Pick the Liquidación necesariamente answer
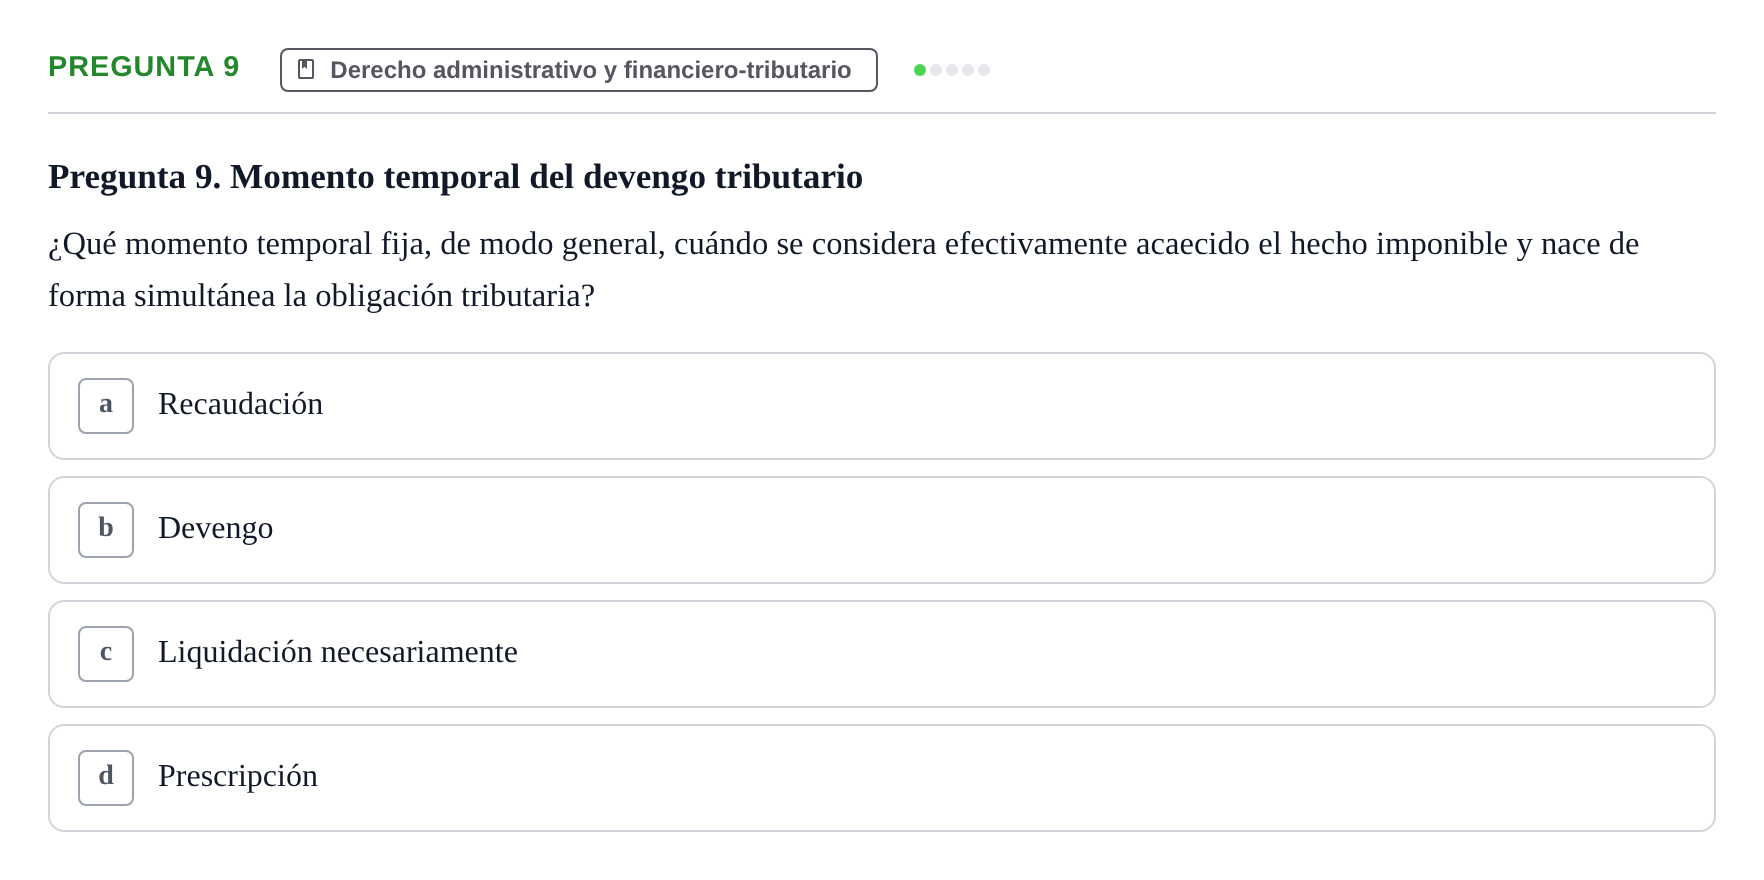Image resolution: width=1764 pixels, height=880 pixels. (x=882, y=654)
